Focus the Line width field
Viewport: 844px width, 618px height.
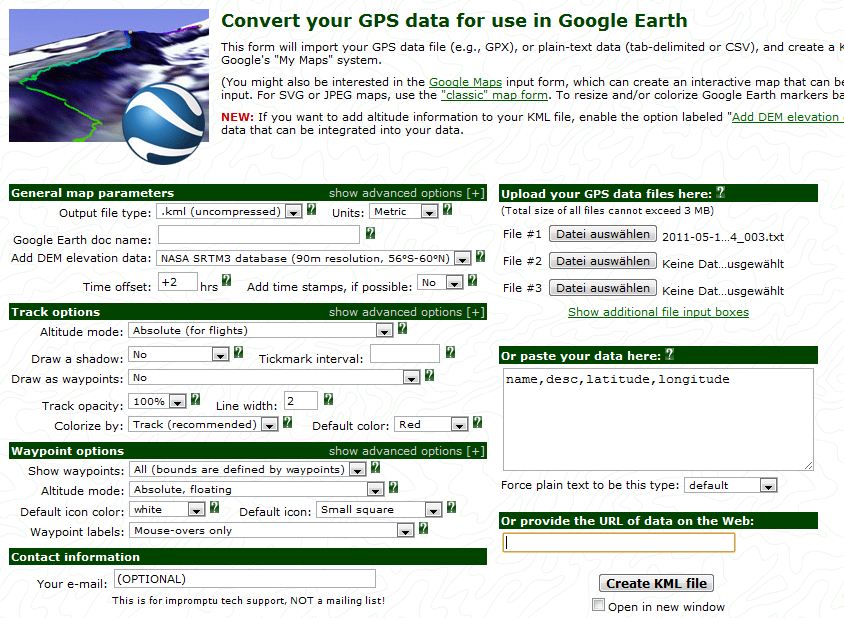click(300, 401)
